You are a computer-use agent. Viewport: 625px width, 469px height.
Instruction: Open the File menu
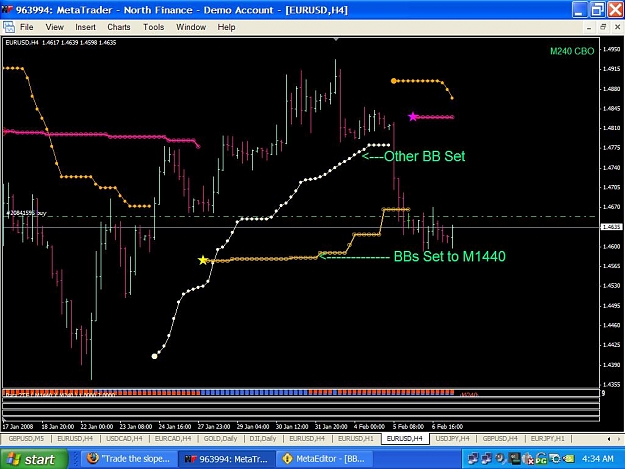tap(27, 27)
